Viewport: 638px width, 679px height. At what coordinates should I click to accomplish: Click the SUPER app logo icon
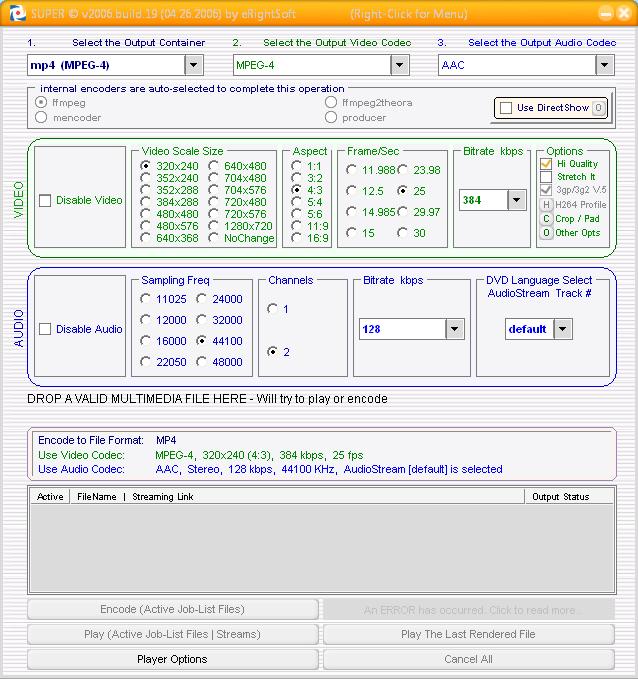click(17, 13)
